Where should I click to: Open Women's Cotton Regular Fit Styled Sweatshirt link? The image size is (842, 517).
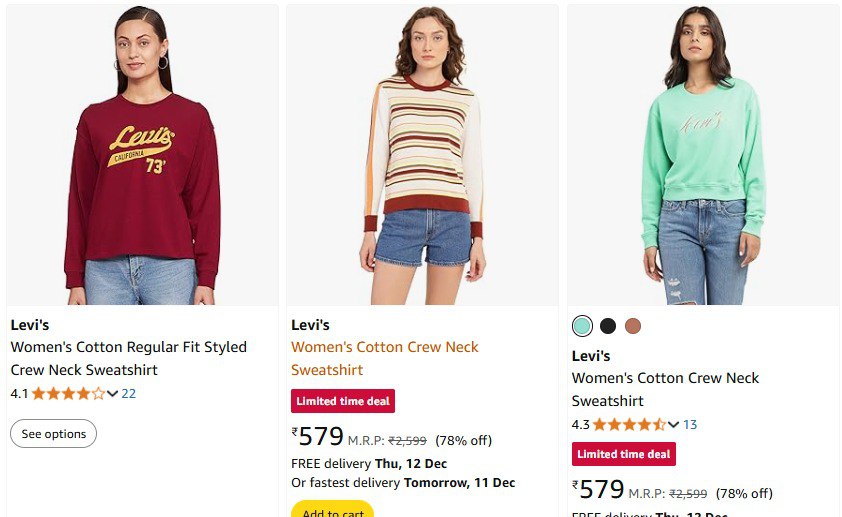coord(128,358)
